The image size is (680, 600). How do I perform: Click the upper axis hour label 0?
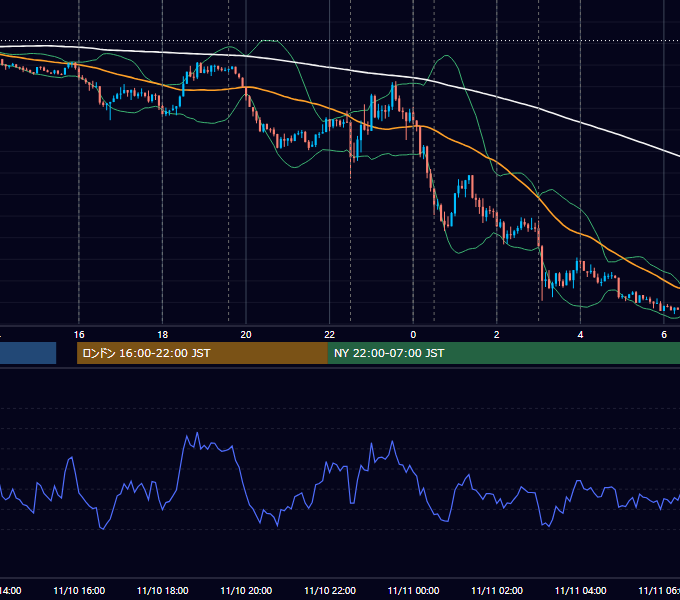point(413,335)
